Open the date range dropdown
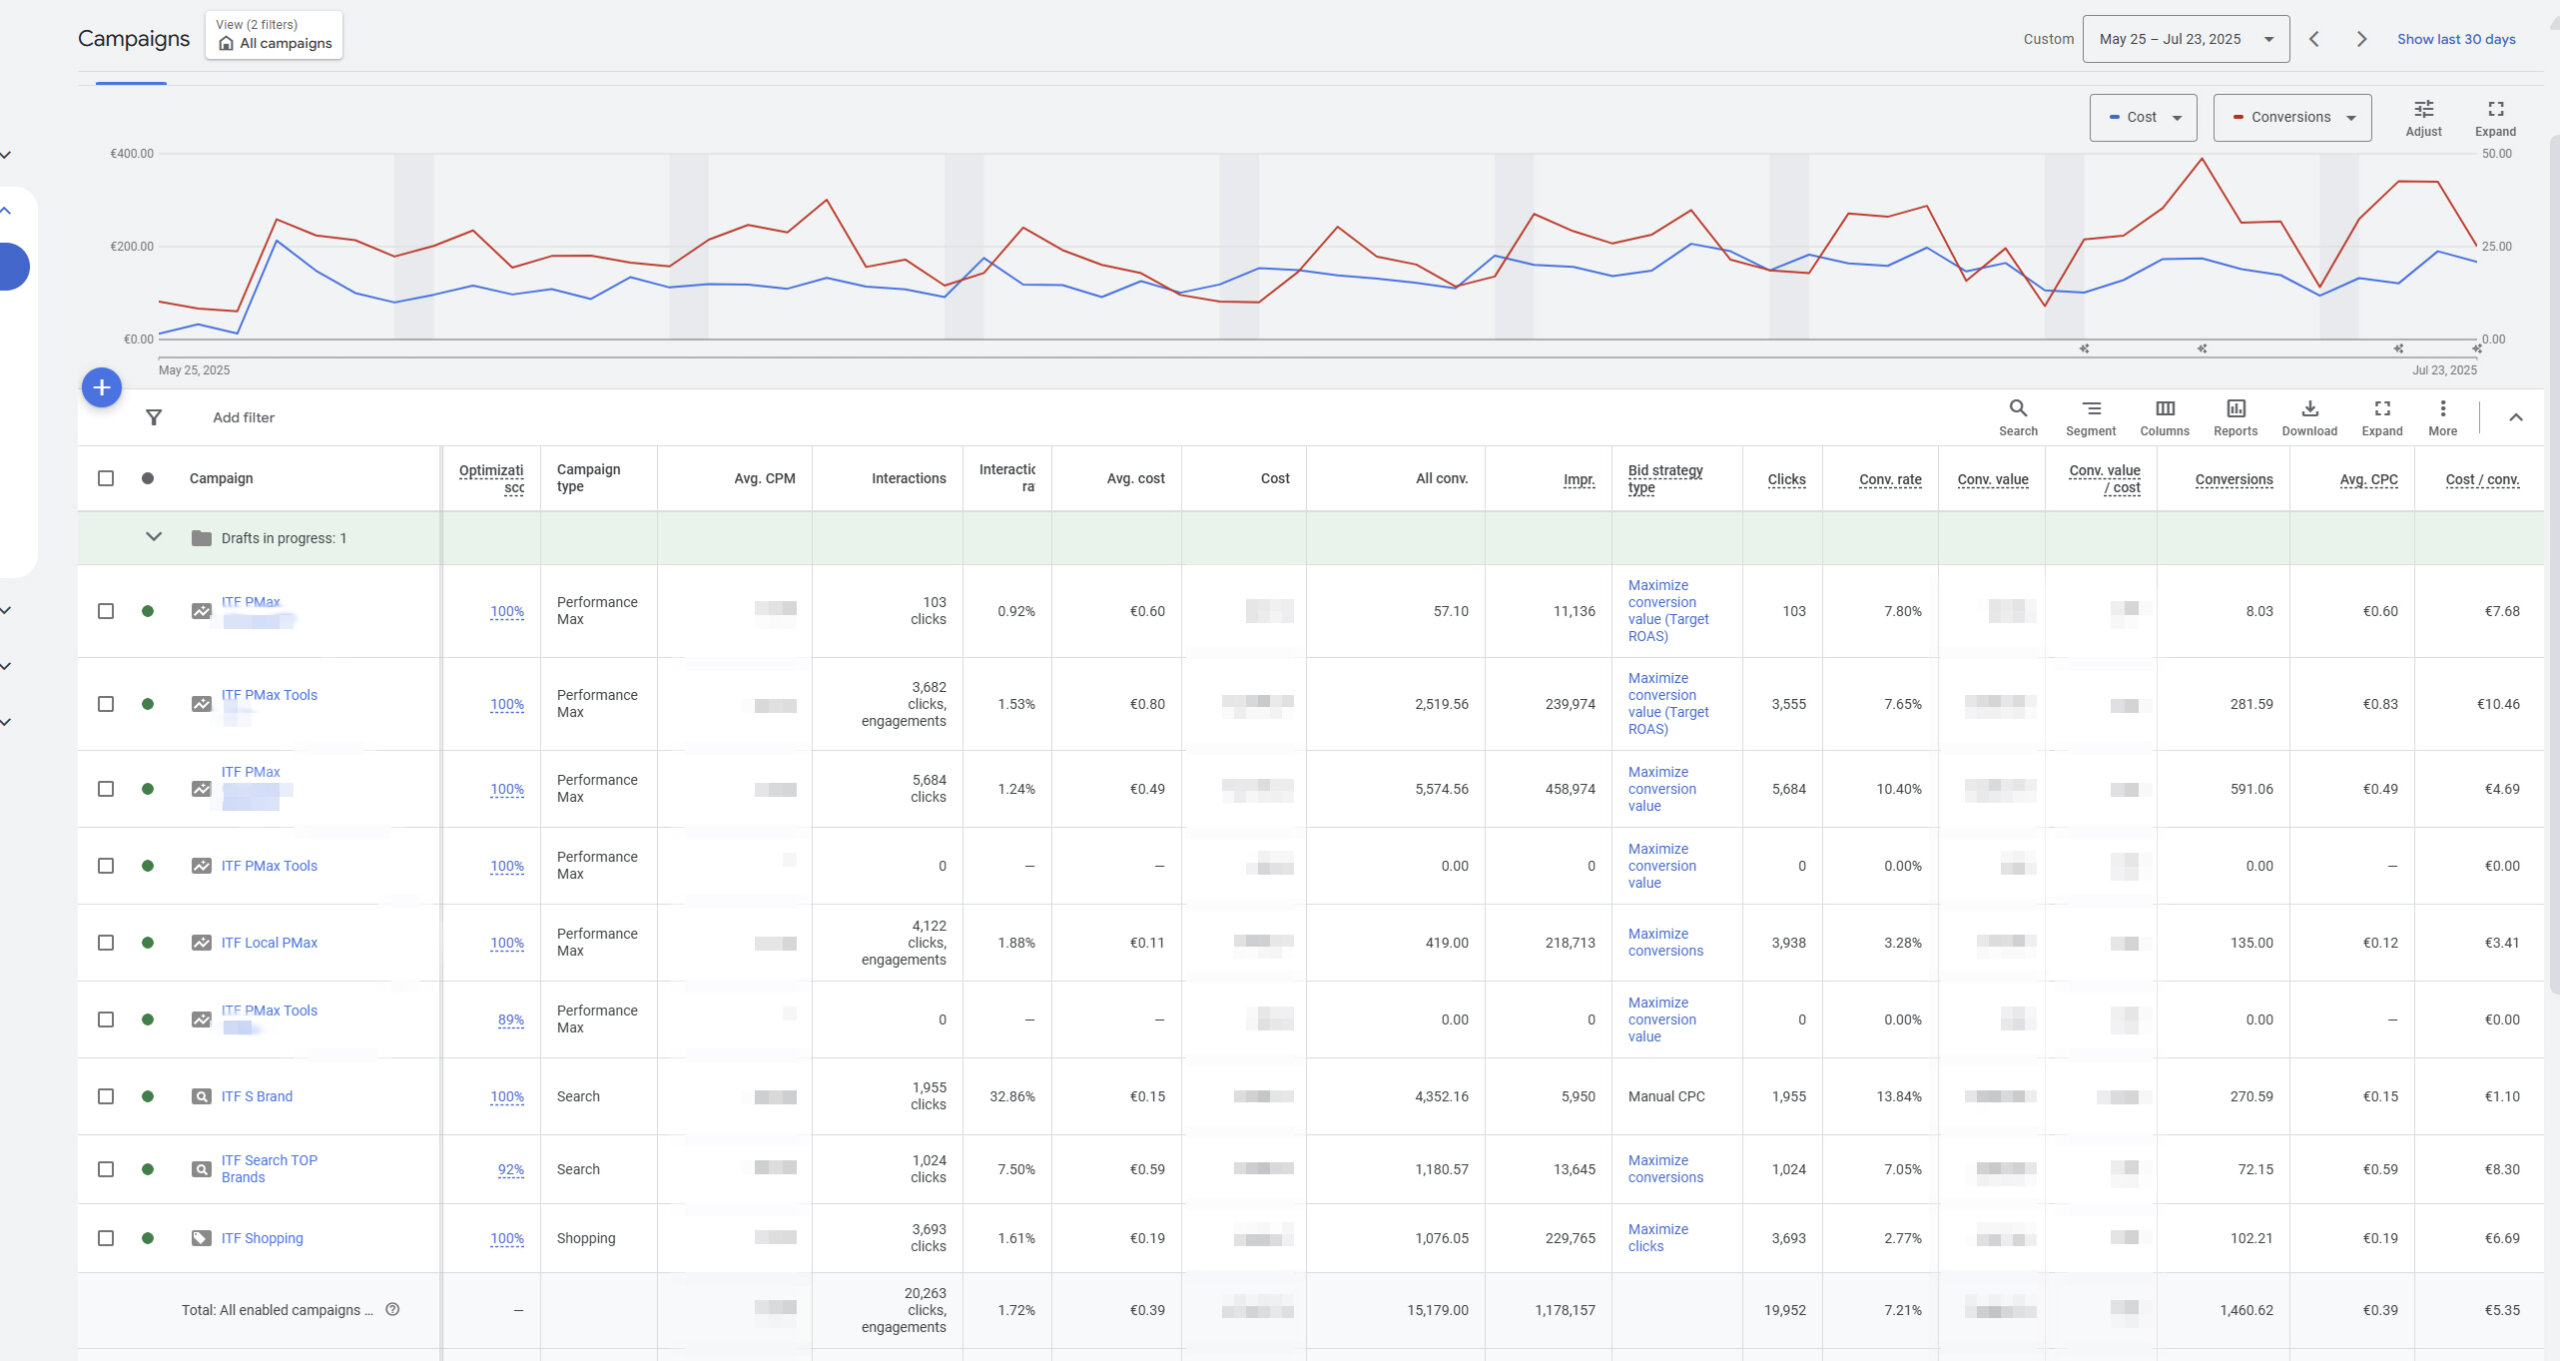The height and width of the screenshot is (1361, 2560). point(2185,39)
